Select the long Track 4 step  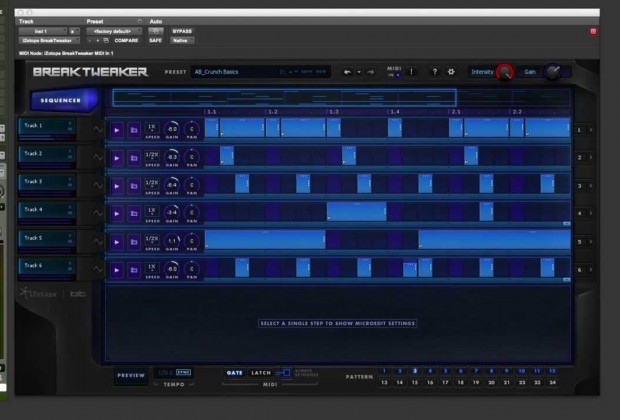click(x=357, y=211)
